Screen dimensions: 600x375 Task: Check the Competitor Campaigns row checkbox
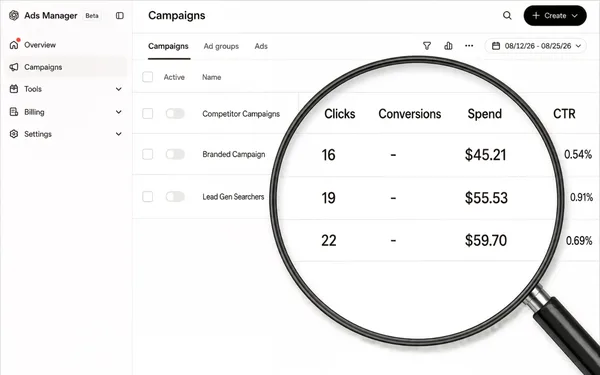click(147, 113)
